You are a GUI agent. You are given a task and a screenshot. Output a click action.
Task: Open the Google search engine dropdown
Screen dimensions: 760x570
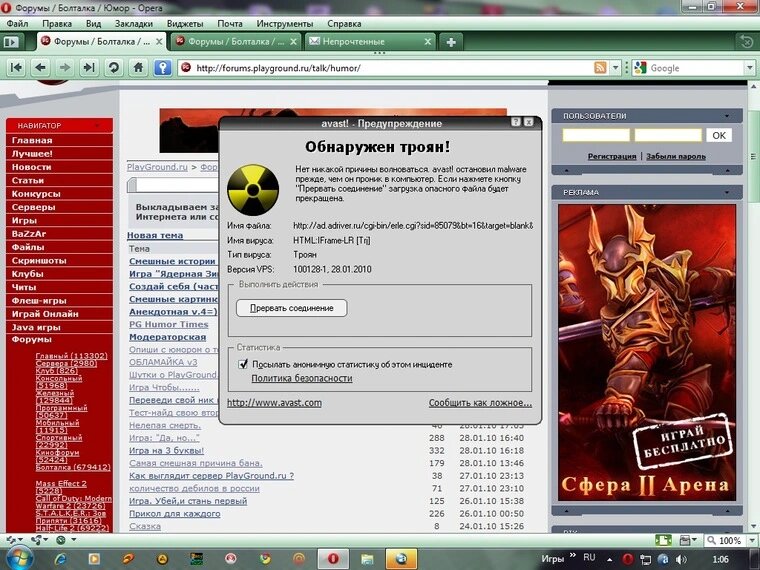click(x=750, y=68)
